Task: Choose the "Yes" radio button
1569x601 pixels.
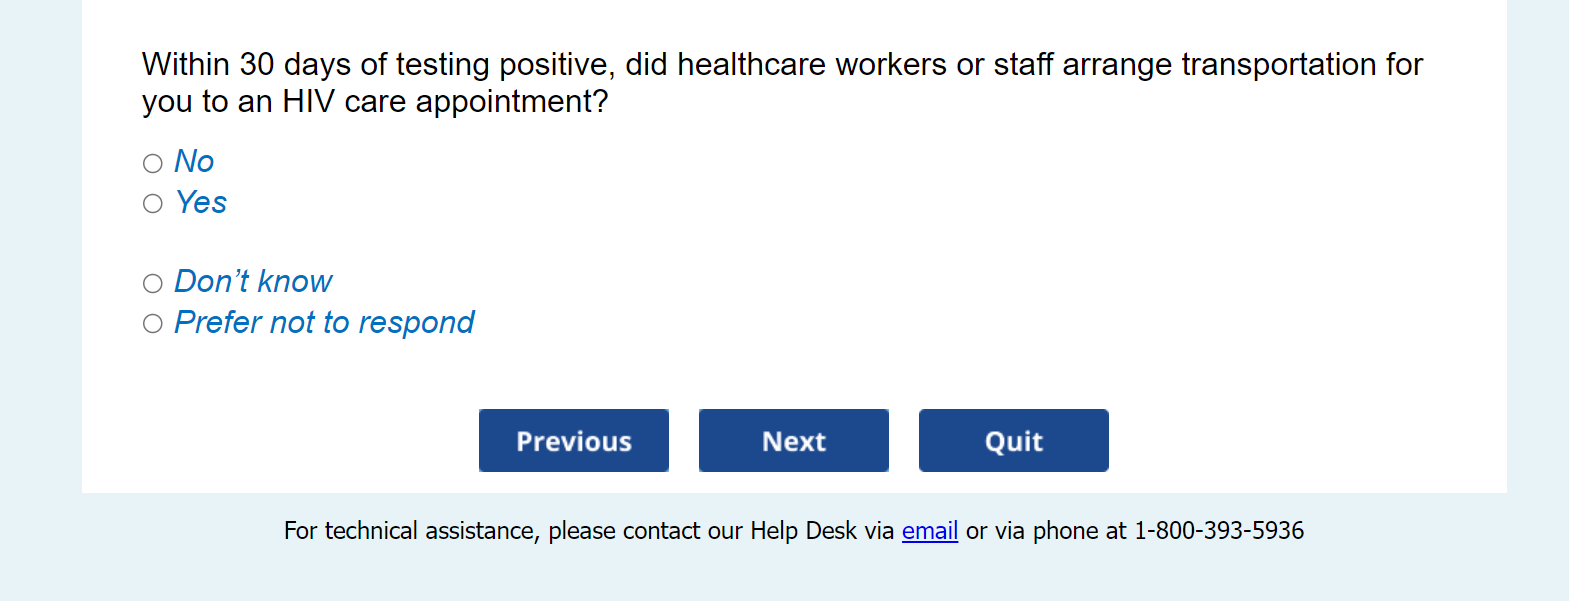Action: [153, 204]
